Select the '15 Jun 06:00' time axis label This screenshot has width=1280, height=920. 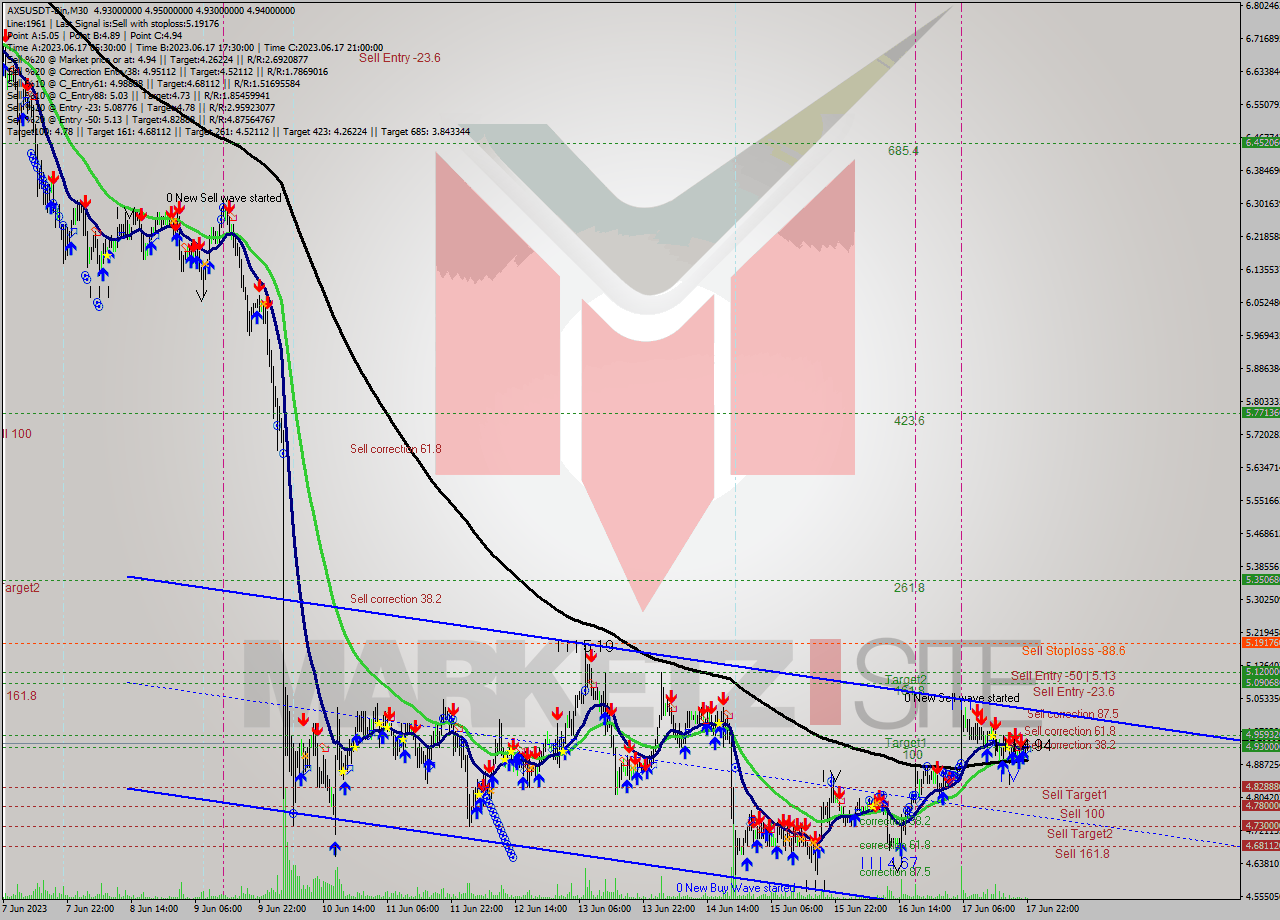[796, 909]
